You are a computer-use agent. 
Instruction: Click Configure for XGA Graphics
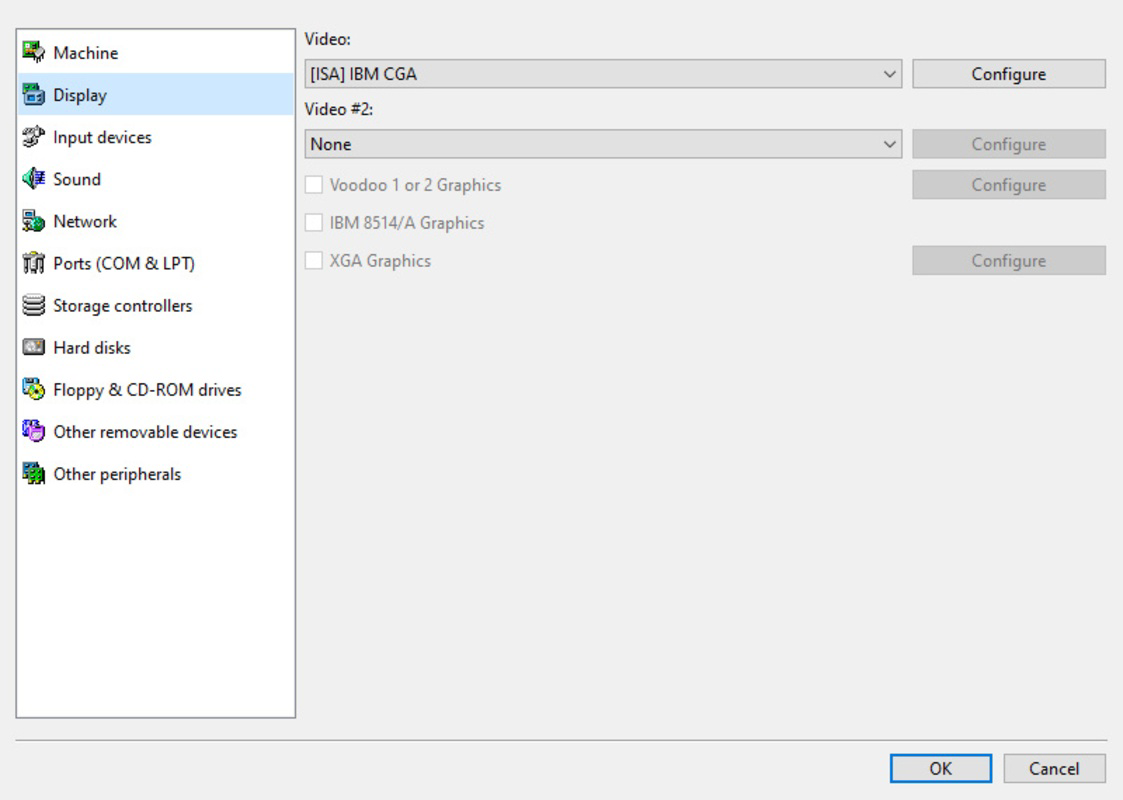click(x=1008, y=261)
